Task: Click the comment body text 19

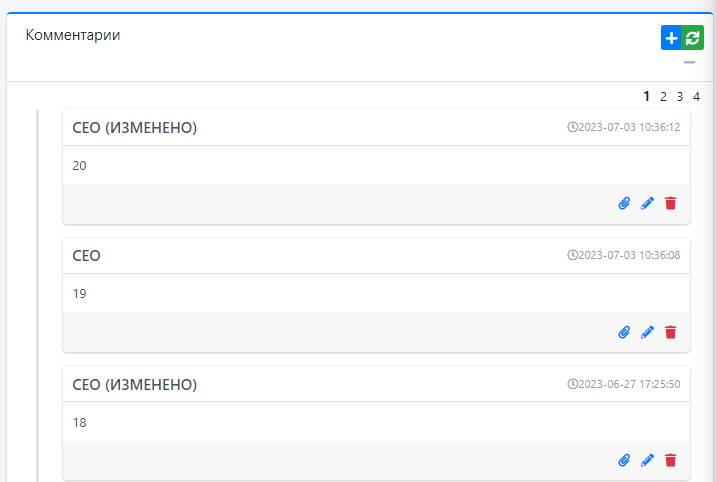Action: (x=80, y=294)
